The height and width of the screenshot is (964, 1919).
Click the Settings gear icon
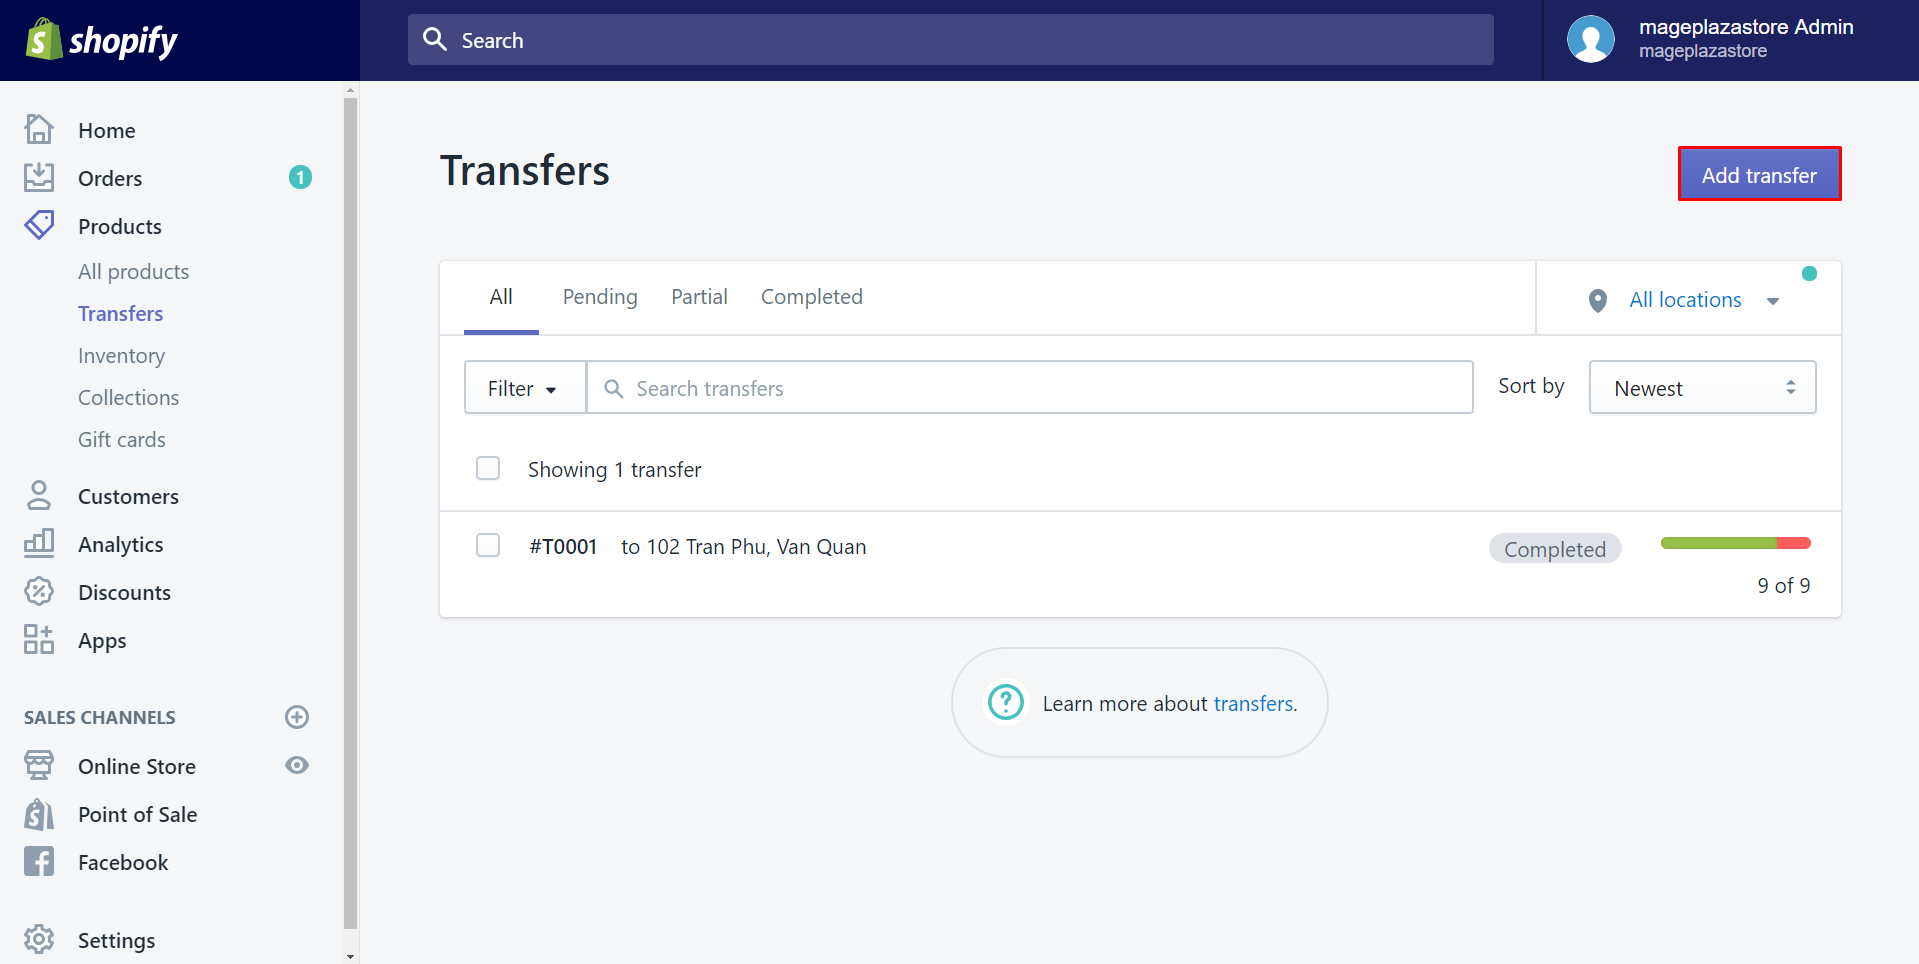pyautogui.click(x=39, y=939)
